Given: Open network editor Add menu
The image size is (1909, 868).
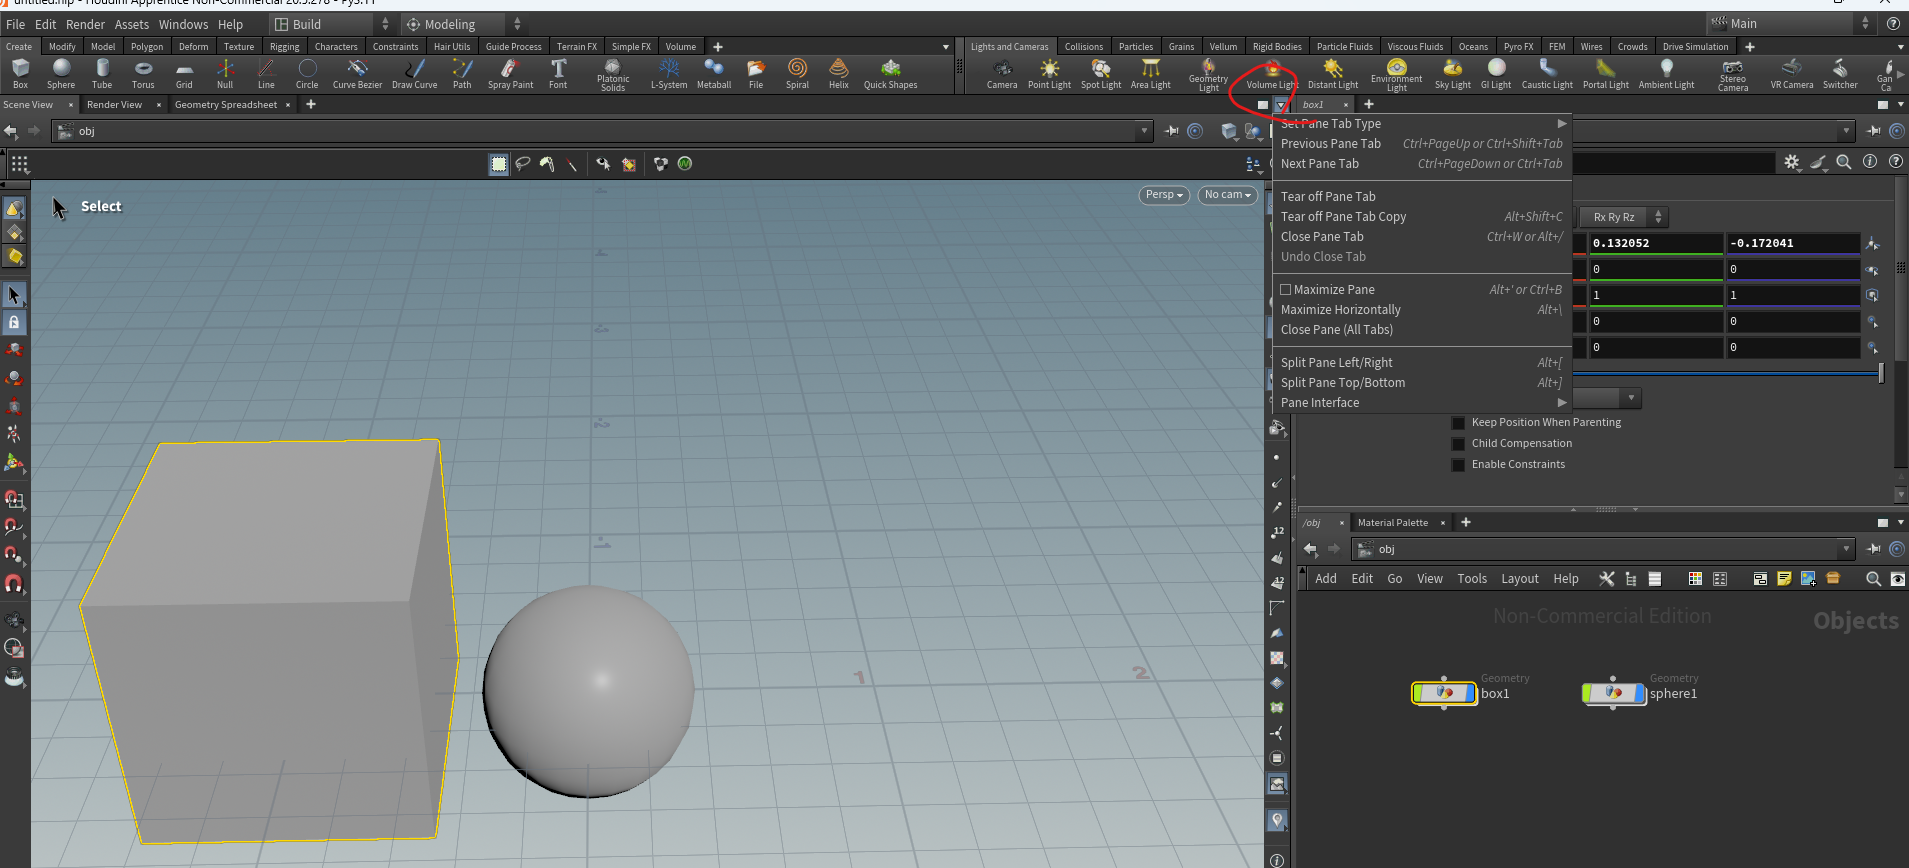Looking at the screenshot, I should tap(1326, 579).
